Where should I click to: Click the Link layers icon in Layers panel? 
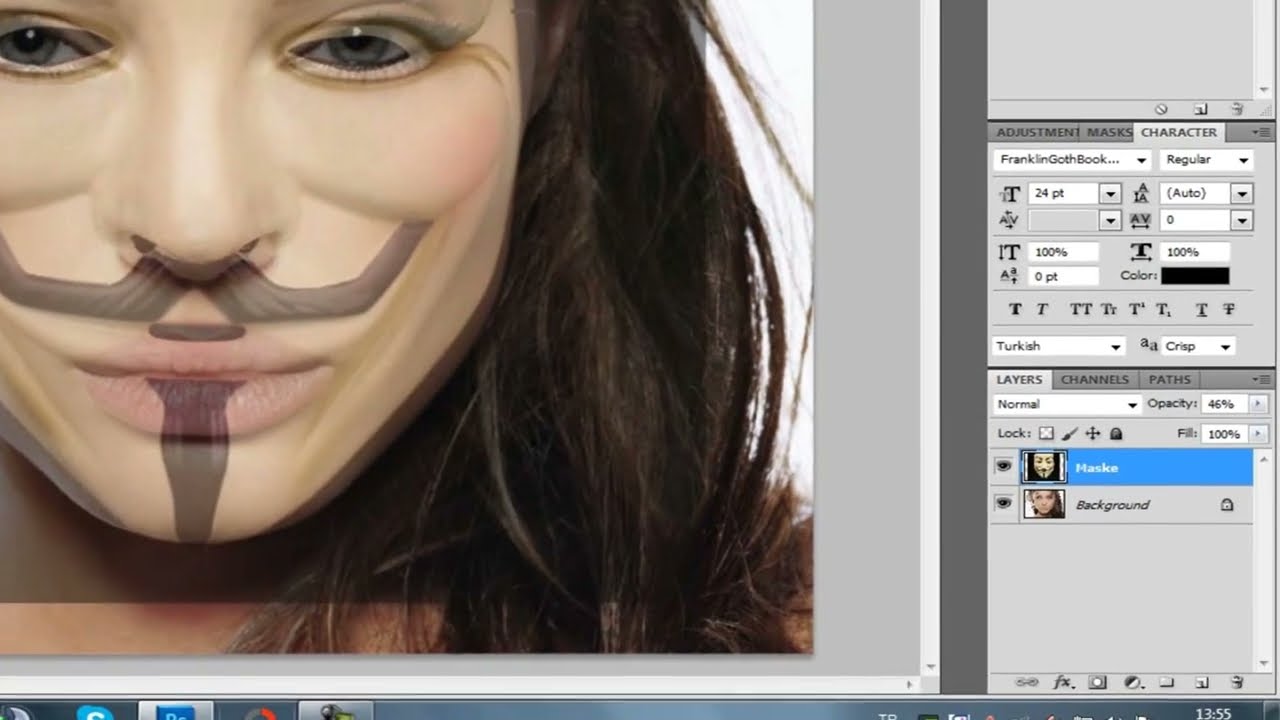pyautogui.click(x=1027, y=682)
